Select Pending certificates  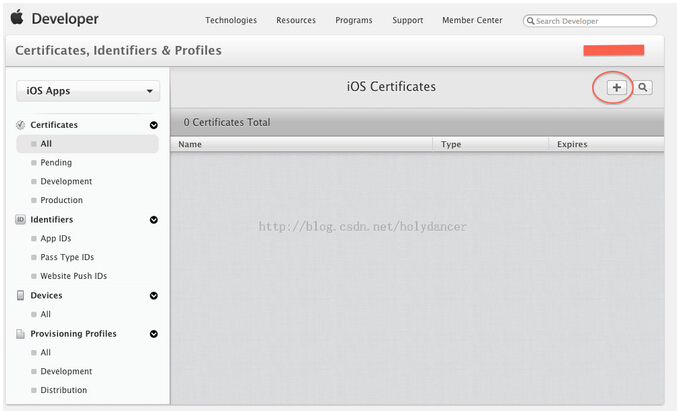pyautogui.click(x=56, y=163)
